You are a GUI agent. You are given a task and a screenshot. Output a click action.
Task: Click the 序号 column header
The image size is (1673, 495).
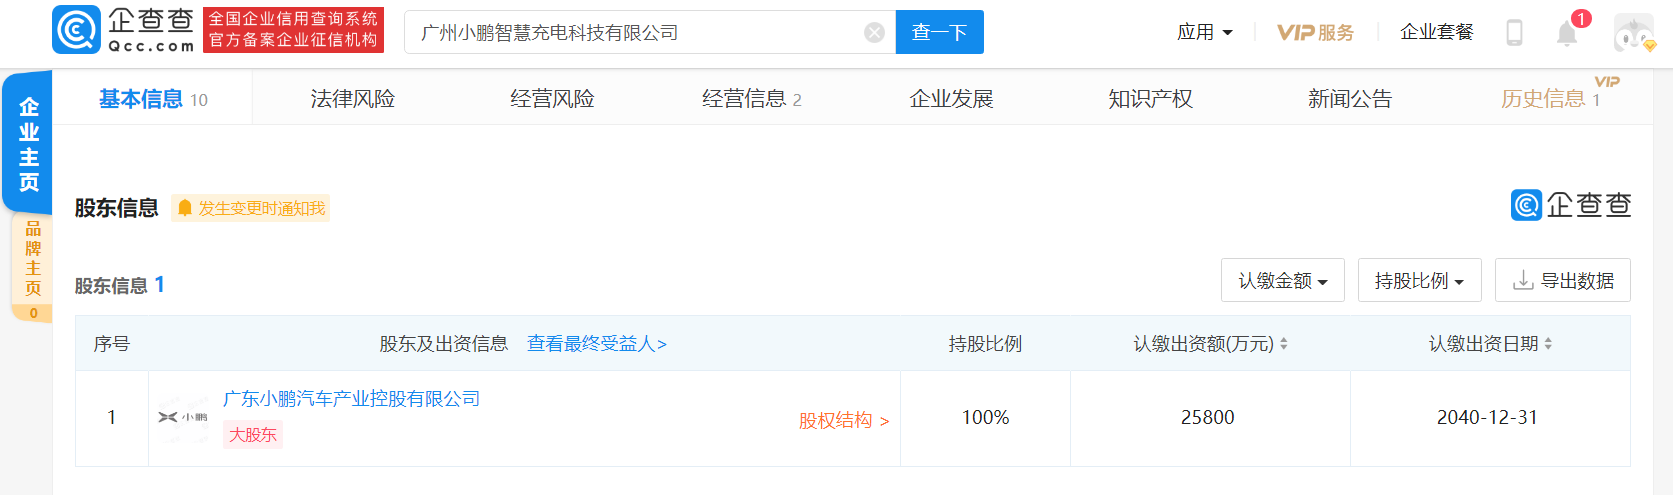(112, 344)
